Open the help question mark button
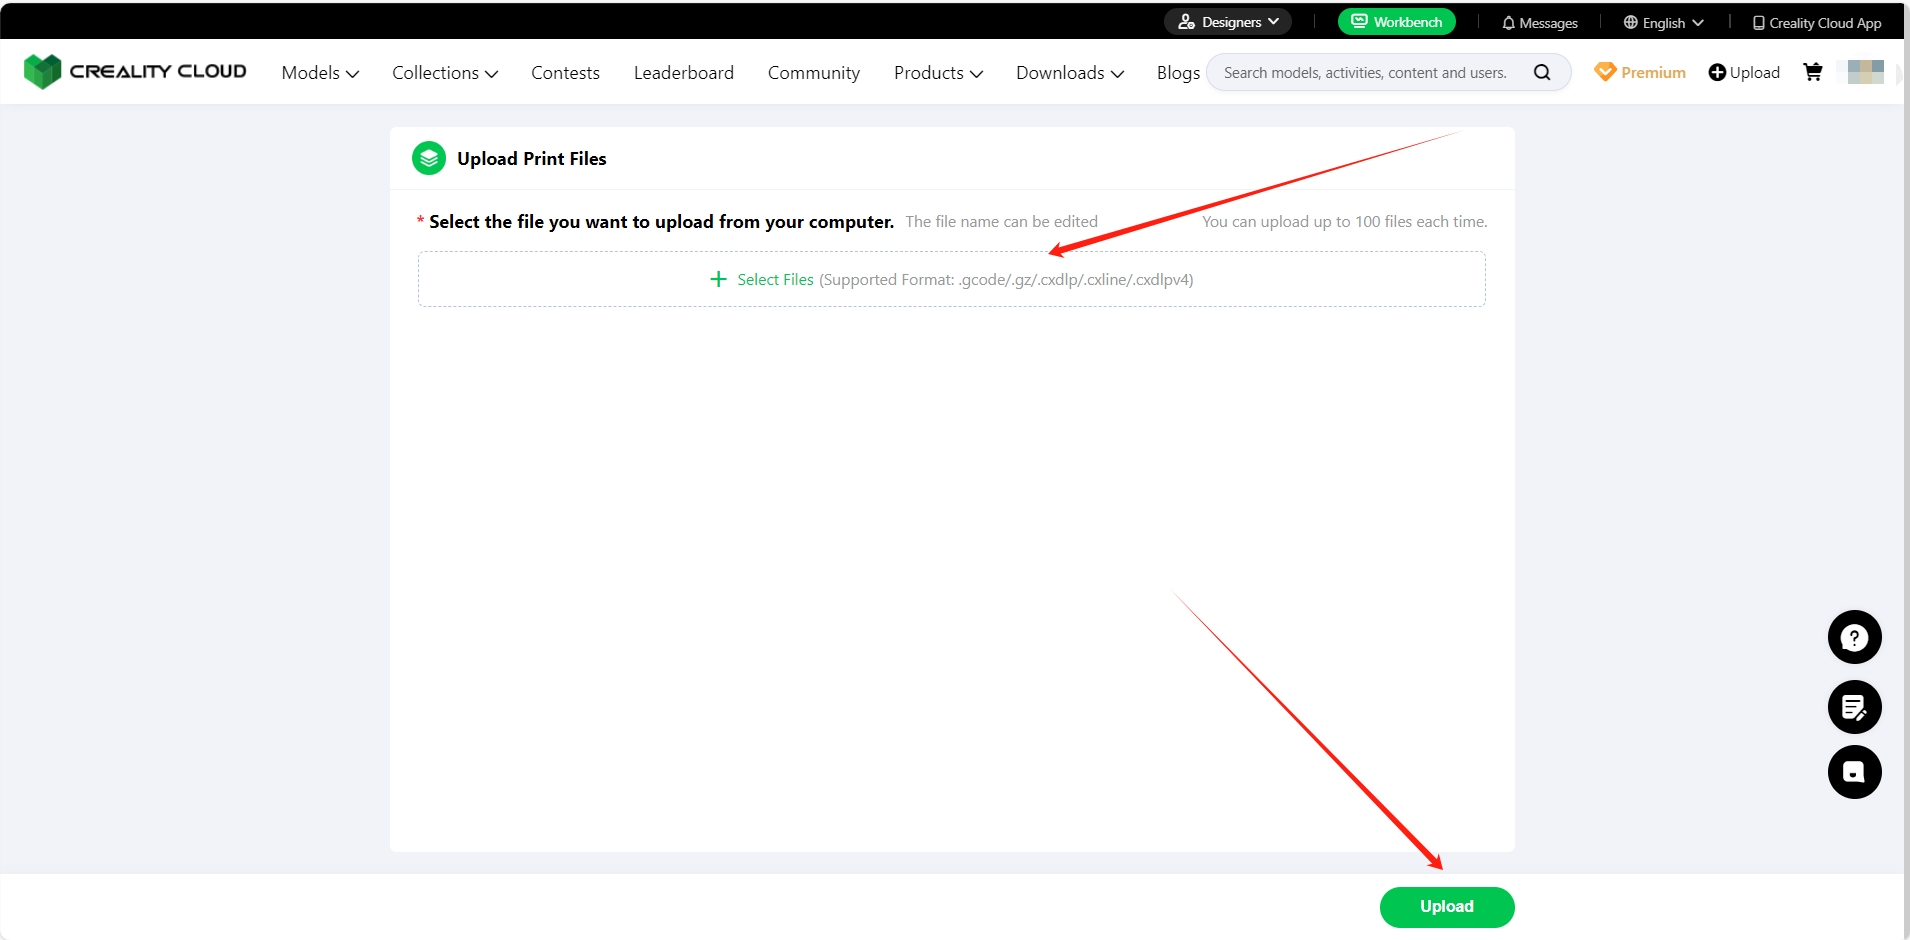Image resolution: width=1910 pixels, height=940 pixels. [1854, 637]
